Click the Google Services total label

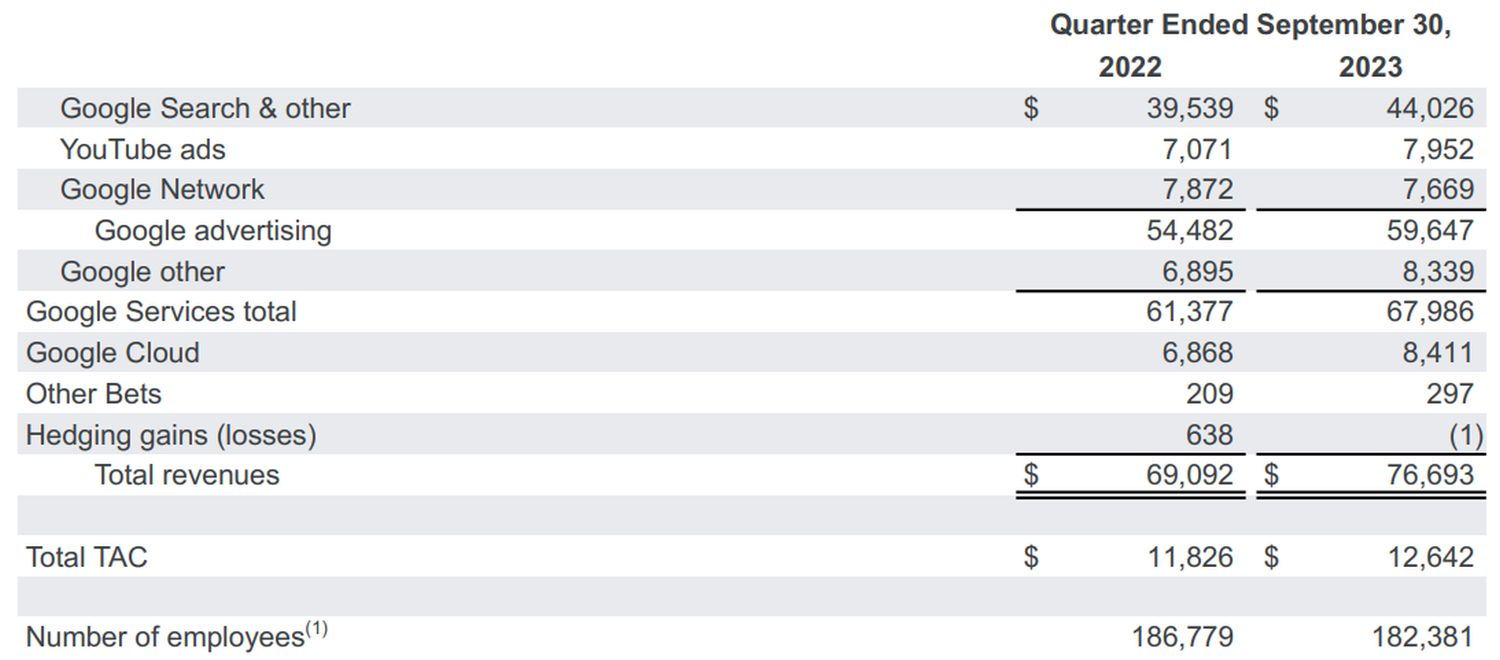[x=161, y=312]
